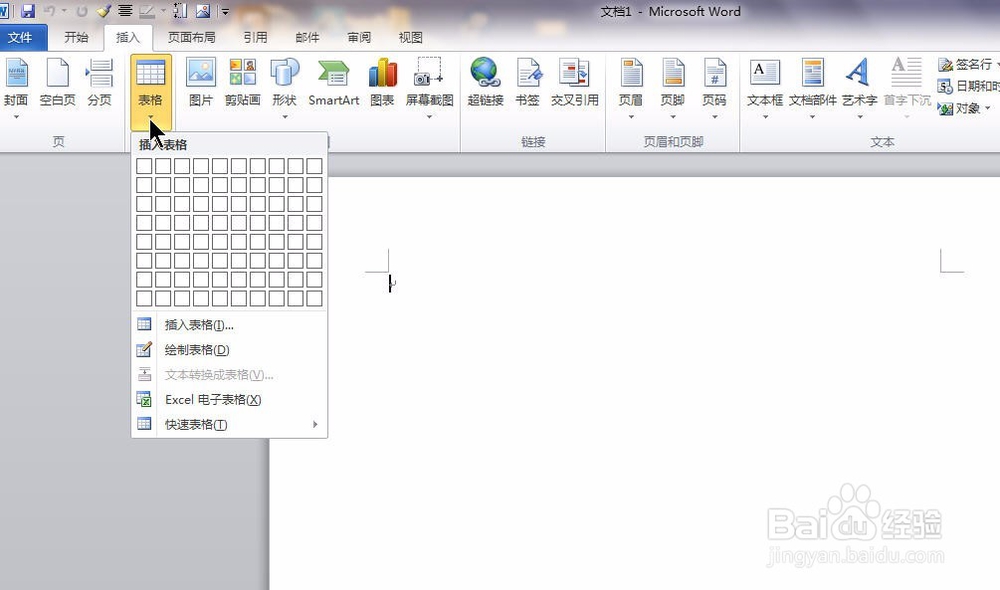Switch to the 开始 (Home) tab
Screen dimensions: 1000x590
click(x=76, y=38)
